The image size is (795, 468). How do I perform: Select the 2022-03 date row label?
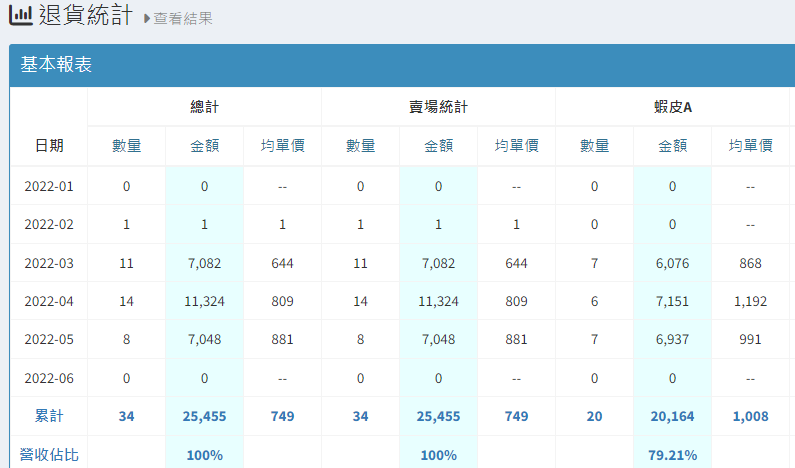pyautogui.click(x=49, y=263)
